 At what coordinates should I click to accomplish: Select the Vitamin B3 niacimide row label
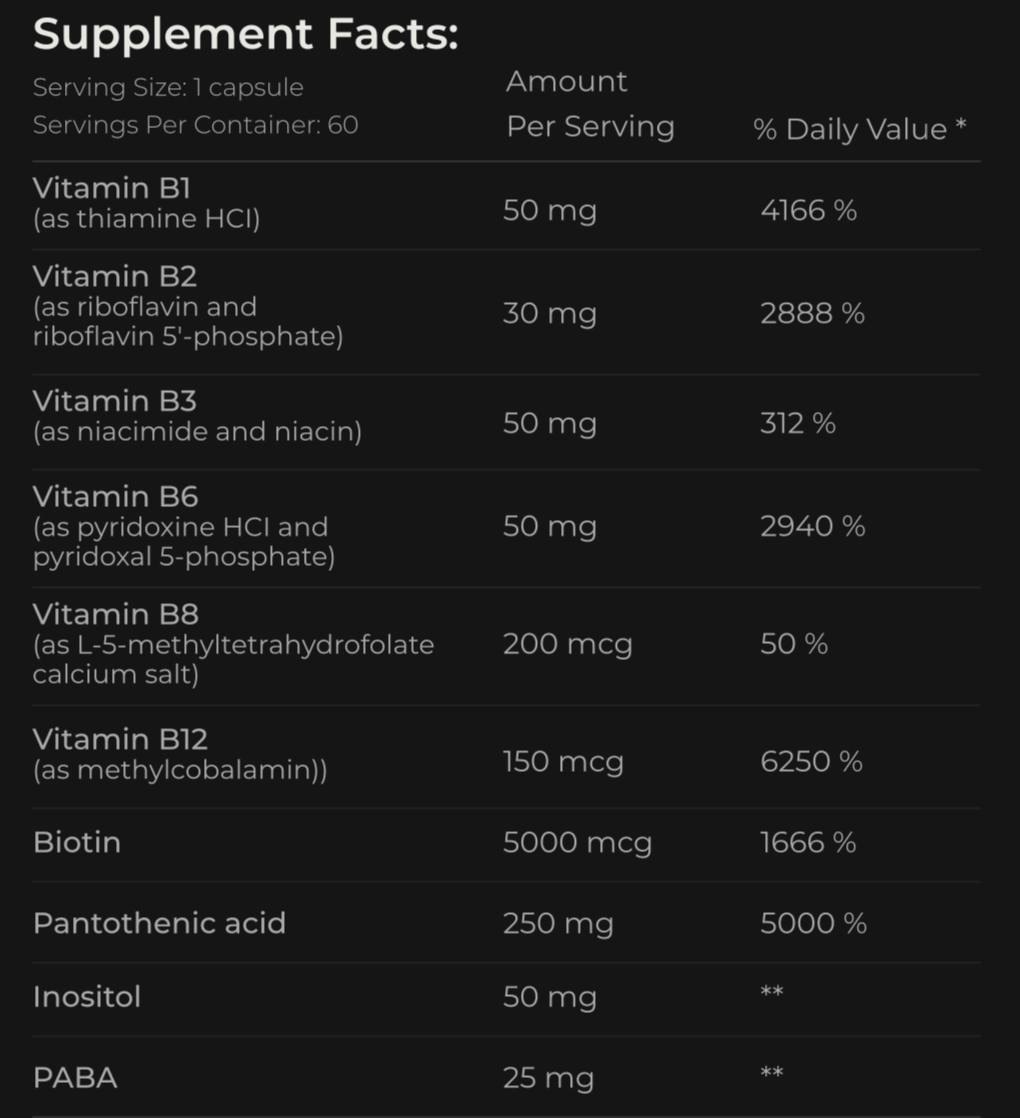[x=197, y=416]
